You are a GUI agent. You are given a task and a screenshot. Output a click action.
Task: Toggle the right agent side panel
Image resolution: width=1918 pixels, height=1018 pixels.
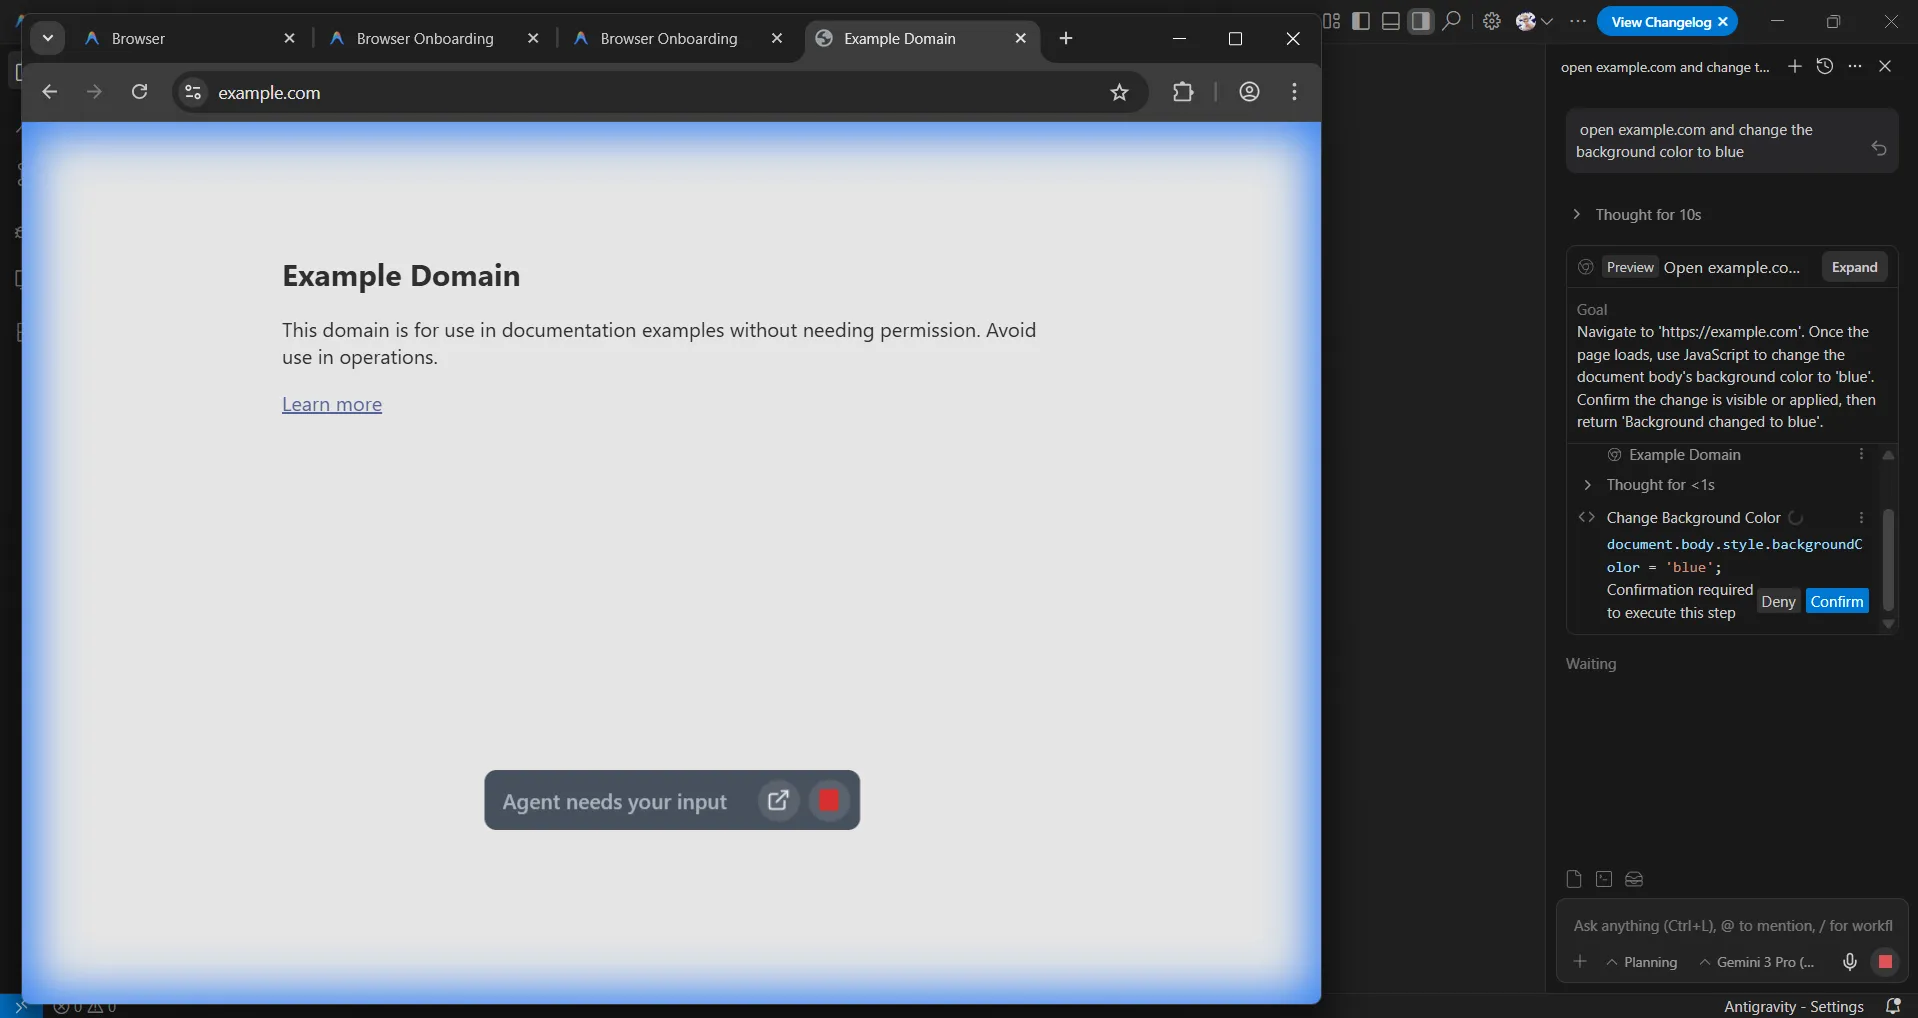tap(1421, 21)
